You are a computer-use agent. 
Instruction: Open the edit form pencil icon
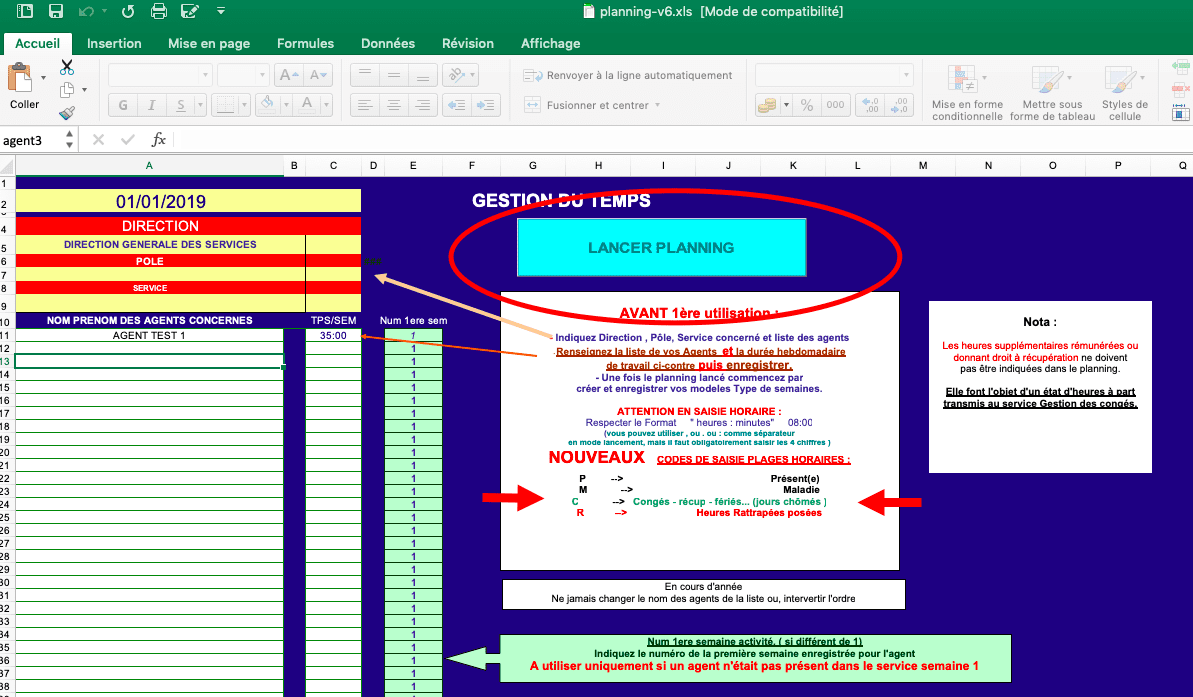189,11
